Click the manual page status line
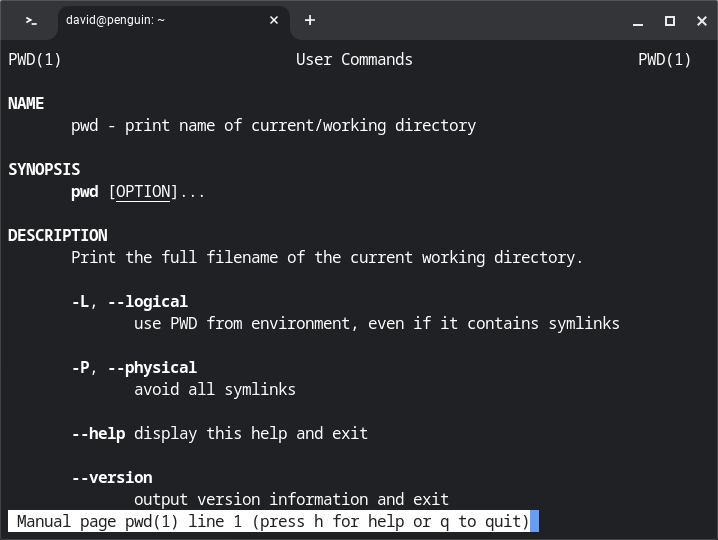The width and height of the screenshot is (718, 540). (x=270, y=522)
